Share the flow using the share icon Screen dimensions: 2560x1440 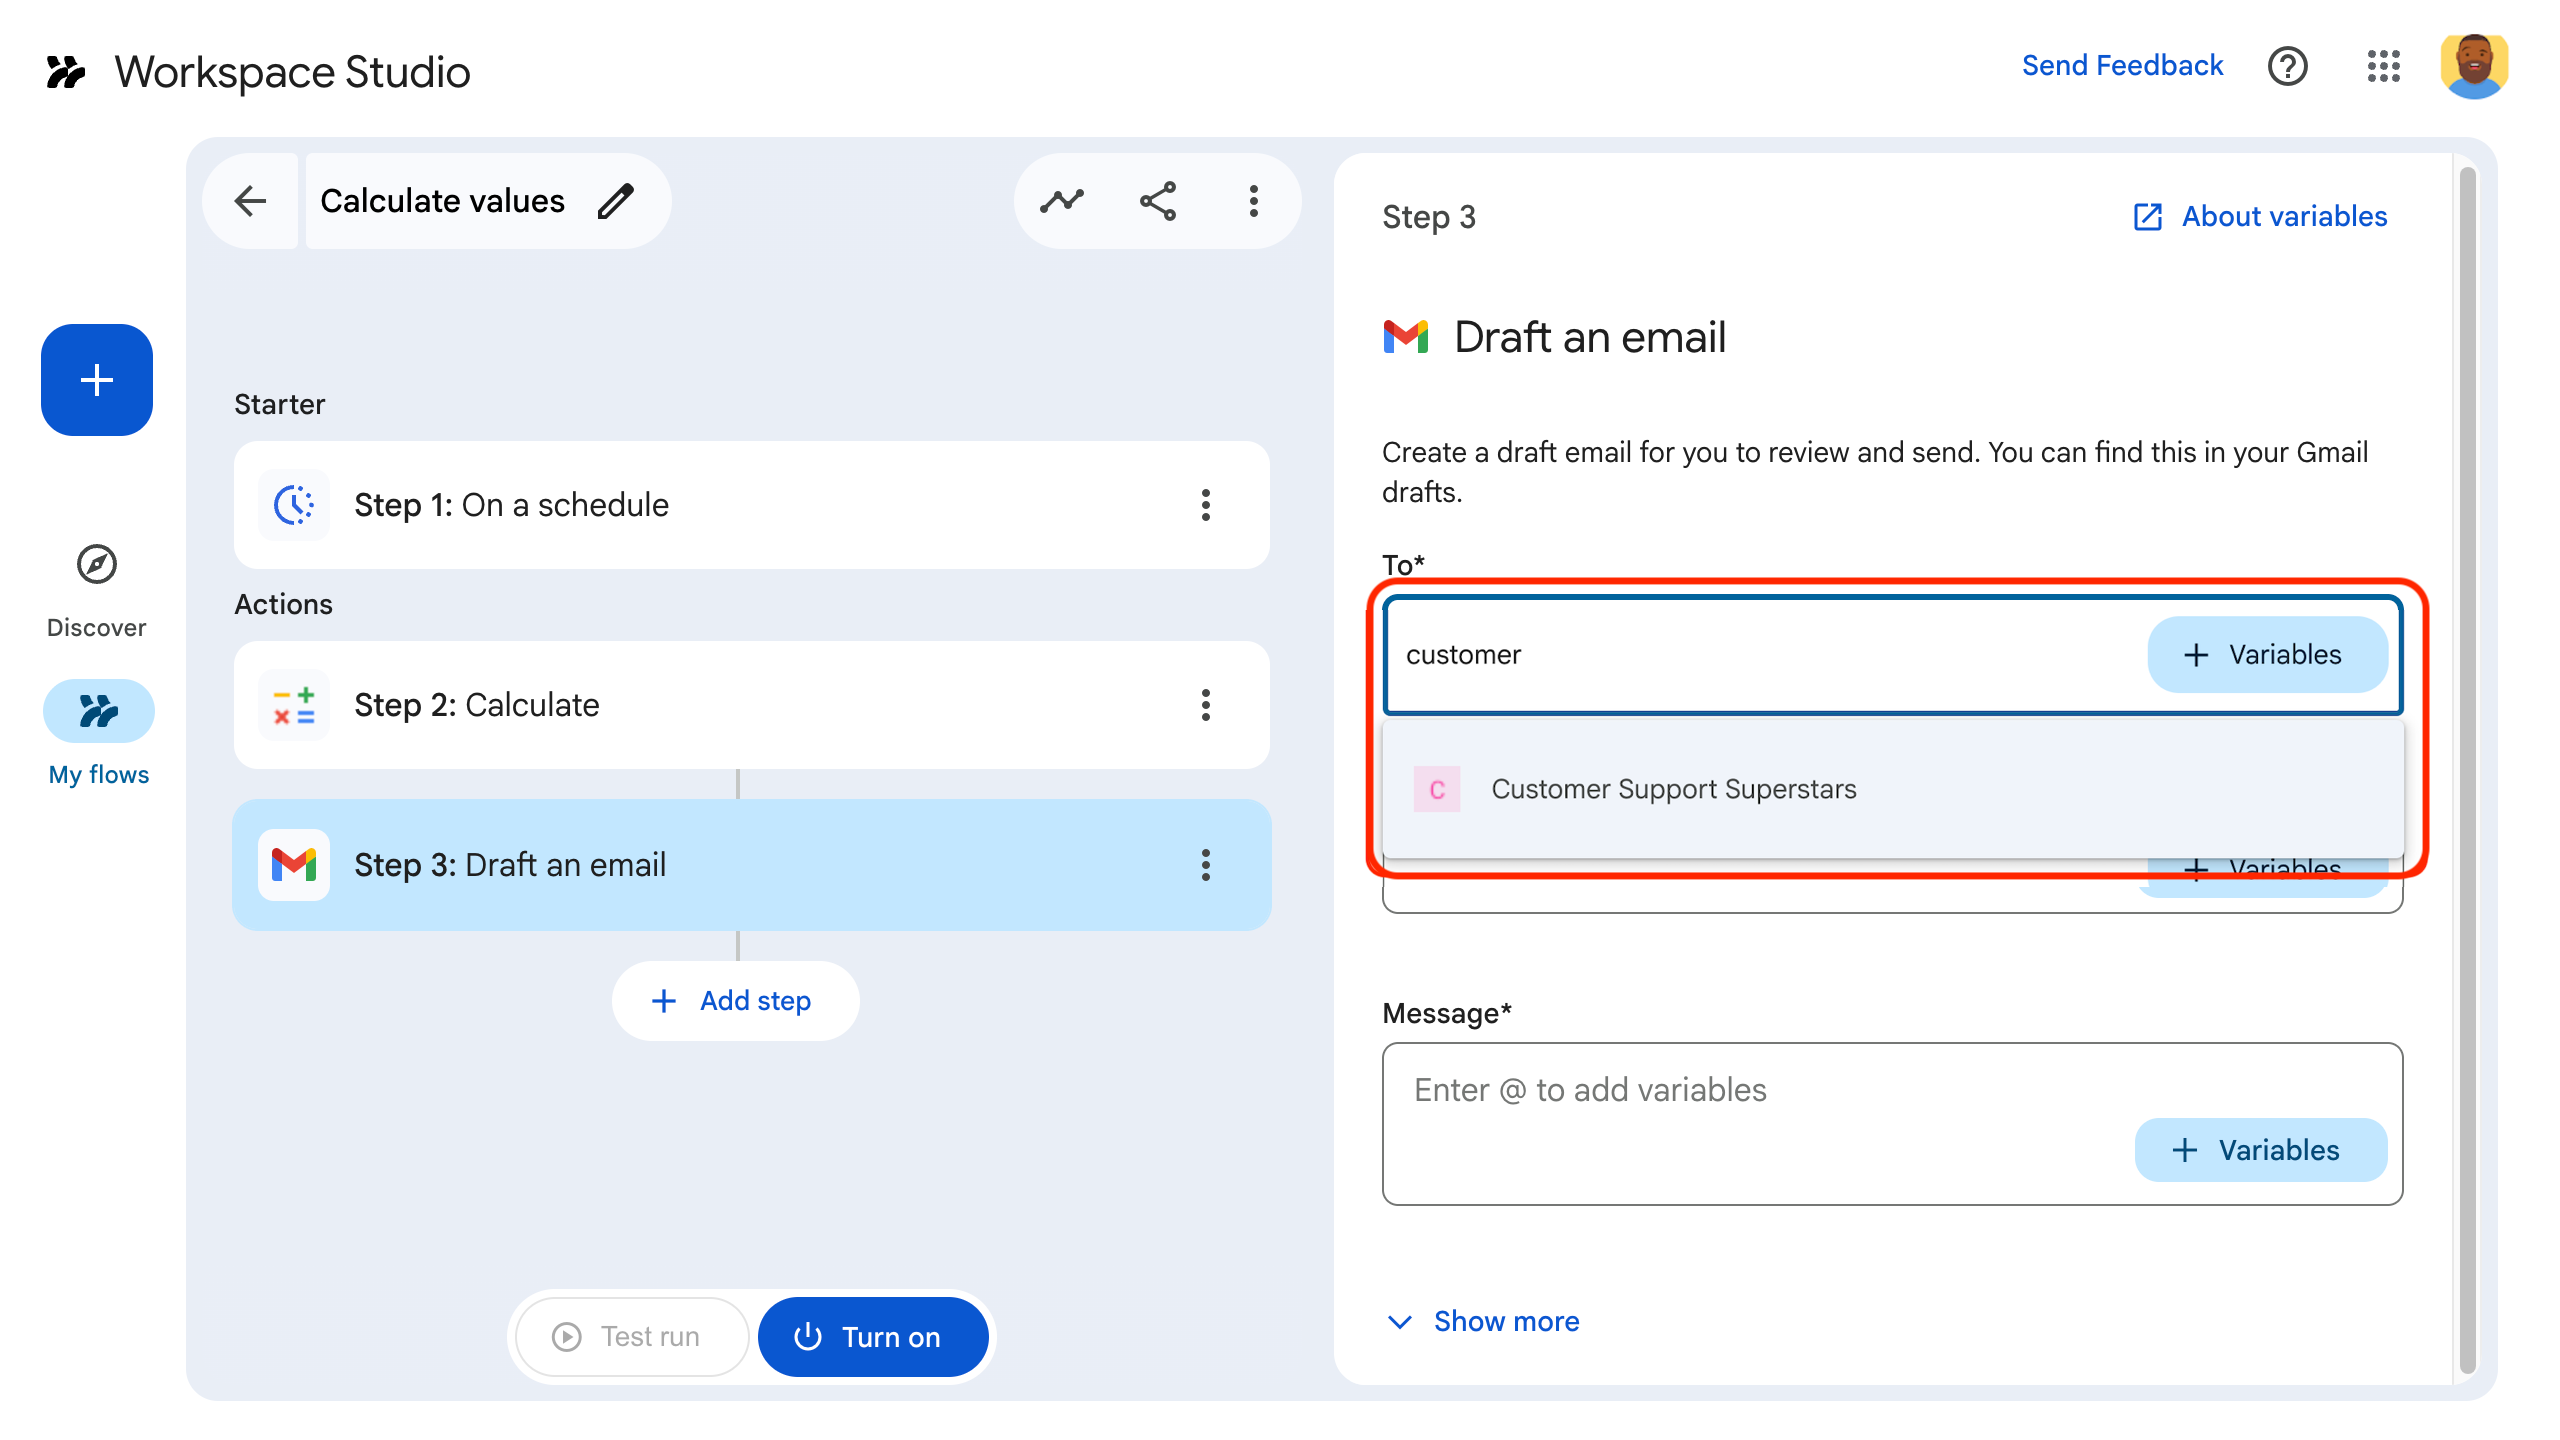[1158, 200]
